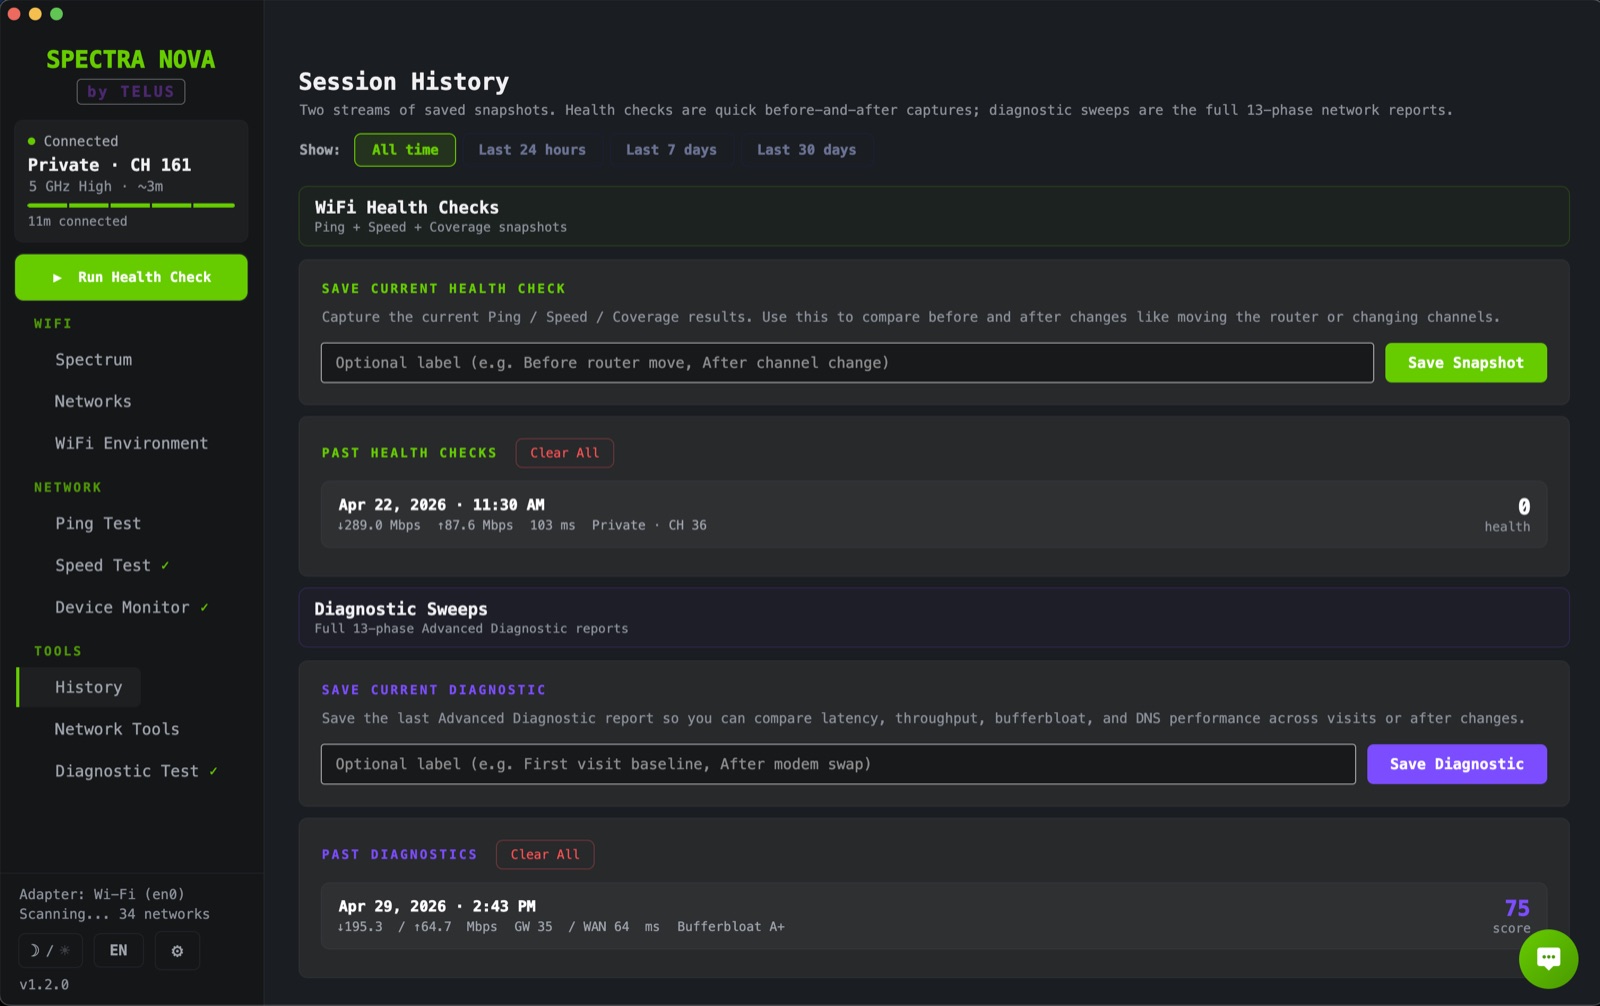The height and width of the screenshot is (1006, 1600).
Task: Filter history to Last 30 days
Action: click(x=806, y=150)
